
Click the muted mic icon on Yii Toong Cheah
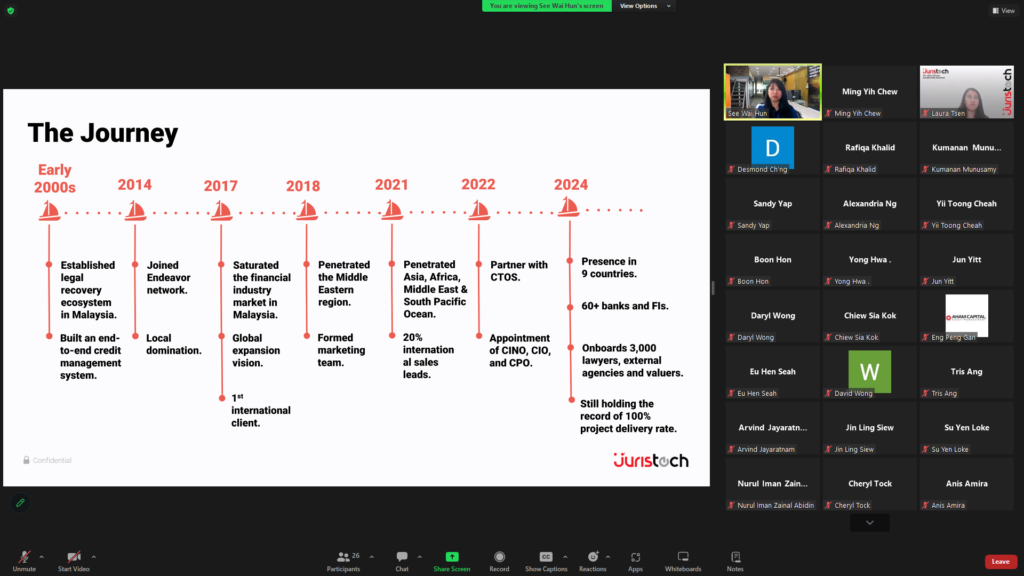[925, 225]
